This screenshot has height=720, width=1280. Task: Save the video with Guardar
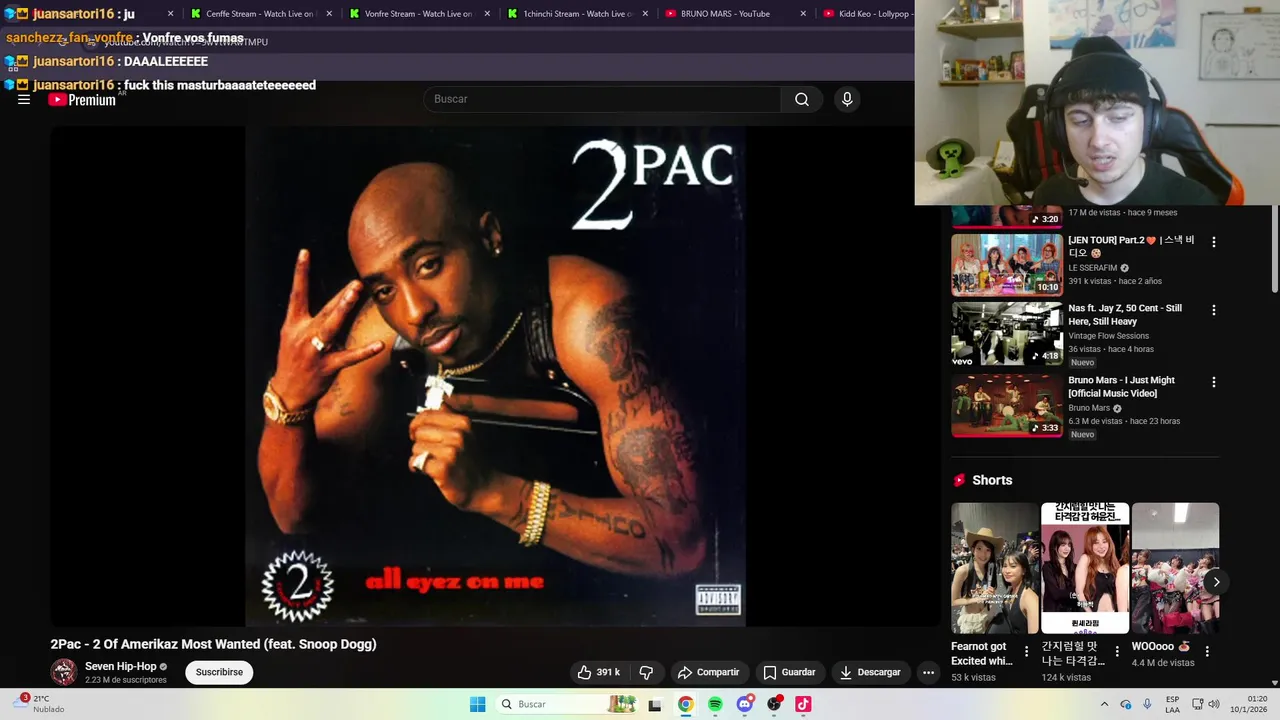point(789,672)
